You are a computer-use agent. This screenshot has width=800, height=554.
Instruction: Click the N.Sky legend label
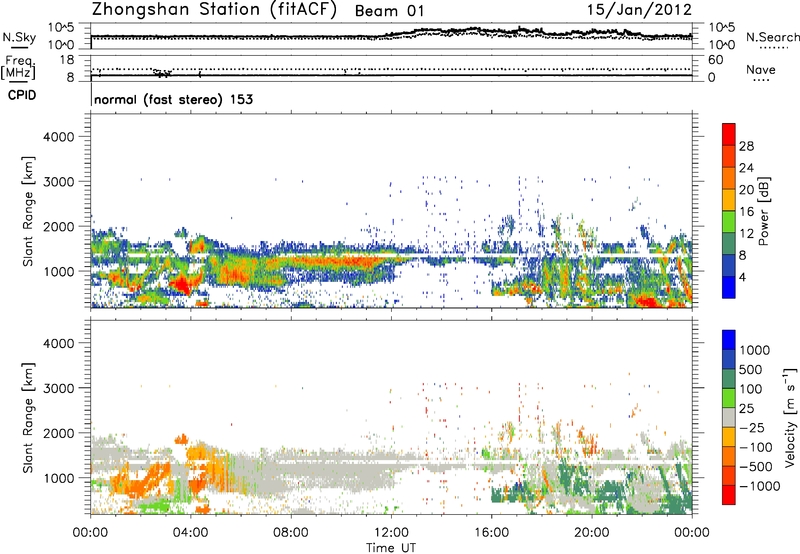coord(19,37)
